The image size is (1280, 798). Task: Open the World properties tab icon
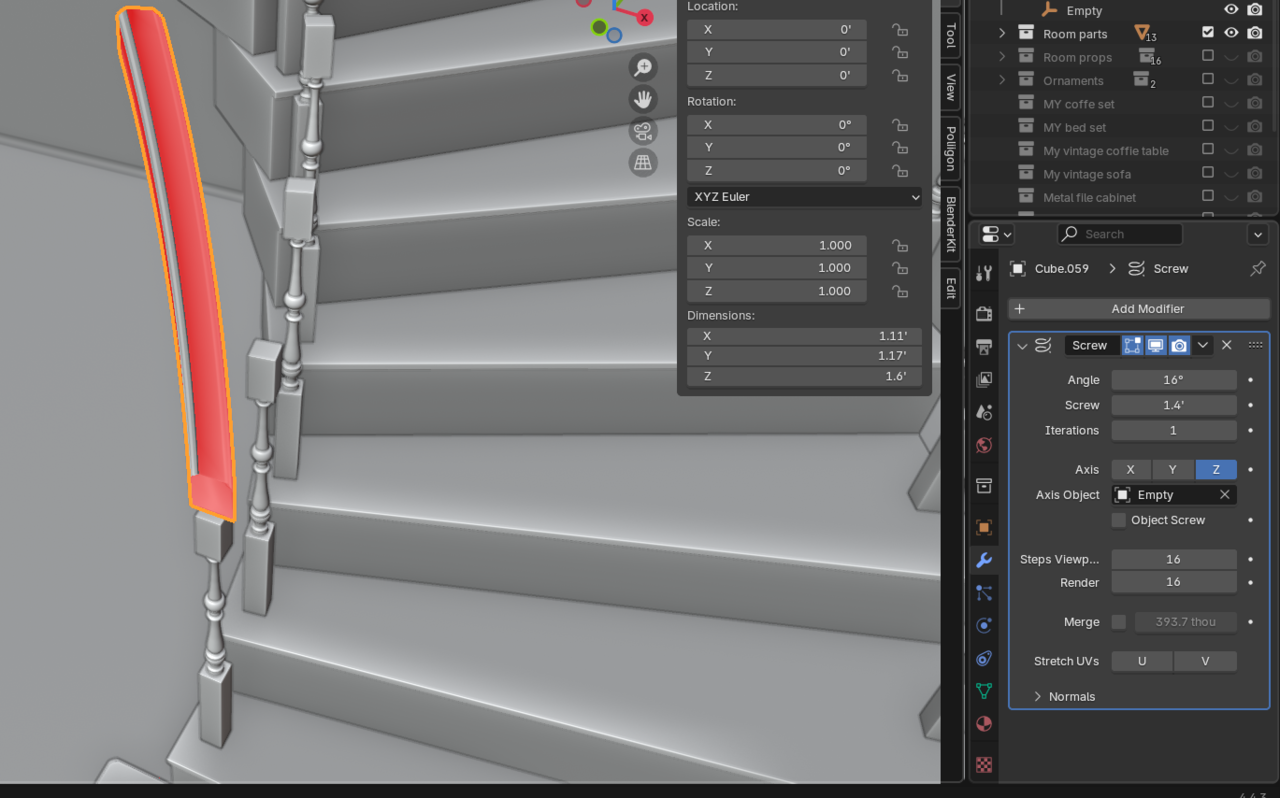[x=984, y=445]
